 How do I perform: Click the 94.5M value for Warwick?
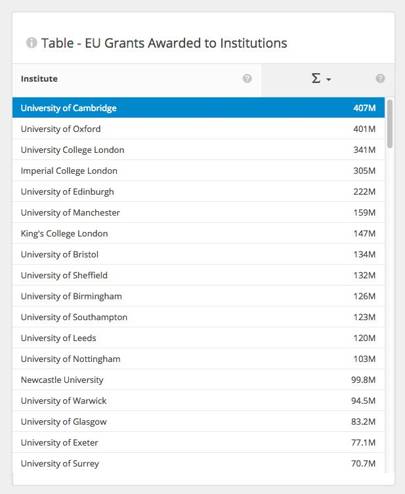(x=363, y=401)
